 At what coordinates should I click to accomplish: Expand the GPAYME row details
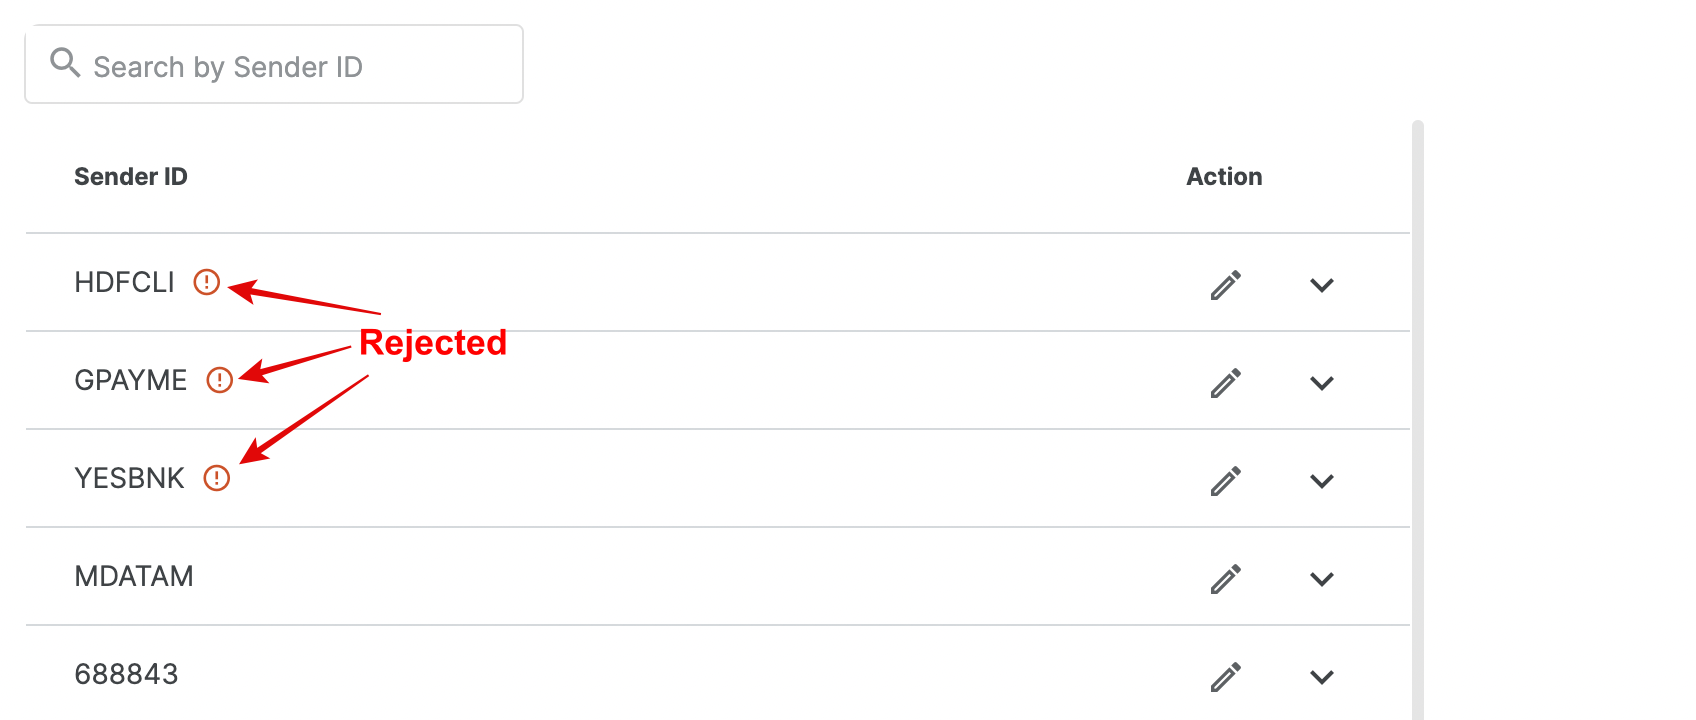click(1322, 383)
